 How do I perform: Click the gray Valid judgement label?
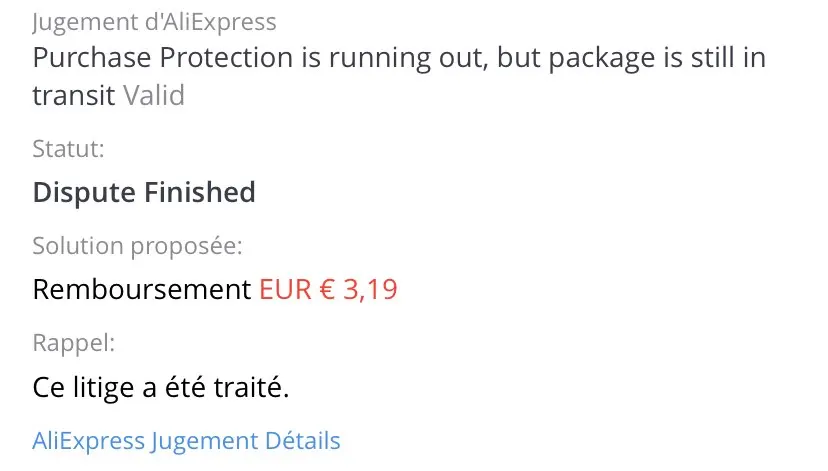coord(154,96)
